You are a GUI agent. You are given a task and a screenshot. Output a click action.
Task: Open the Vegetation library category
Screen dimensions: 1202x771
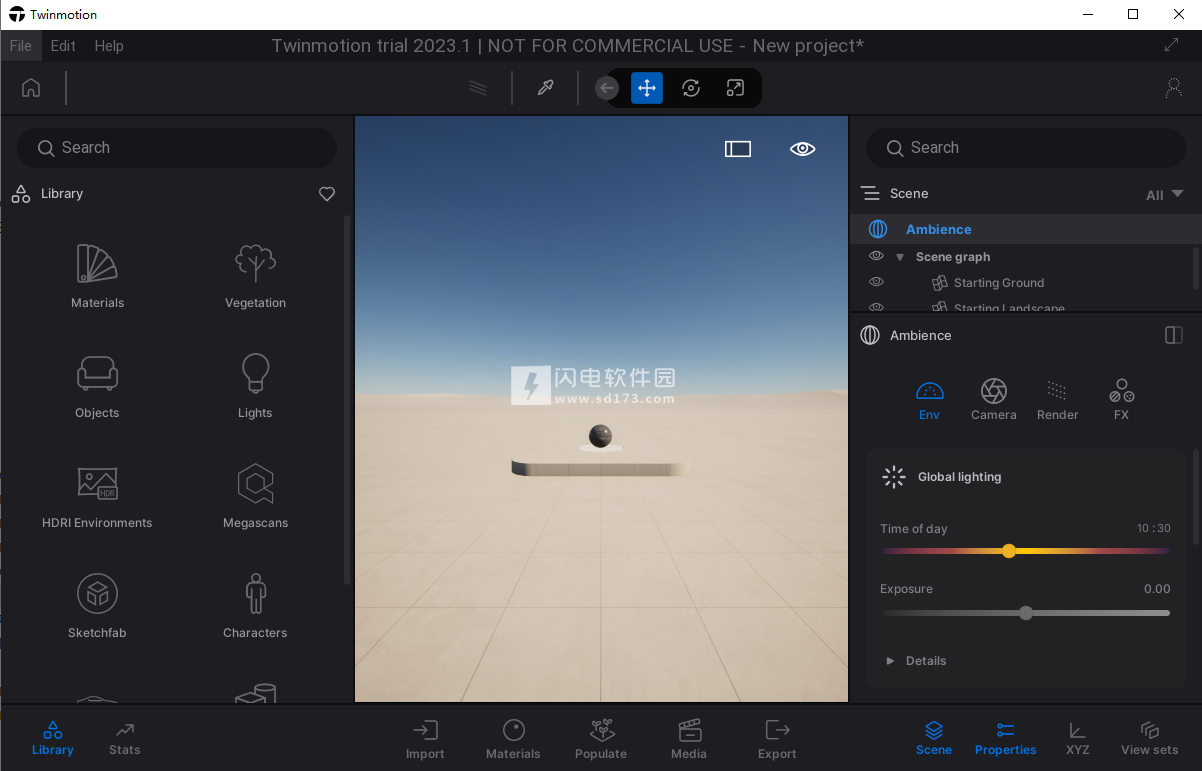pyautogui.click(x=255, y=277)
